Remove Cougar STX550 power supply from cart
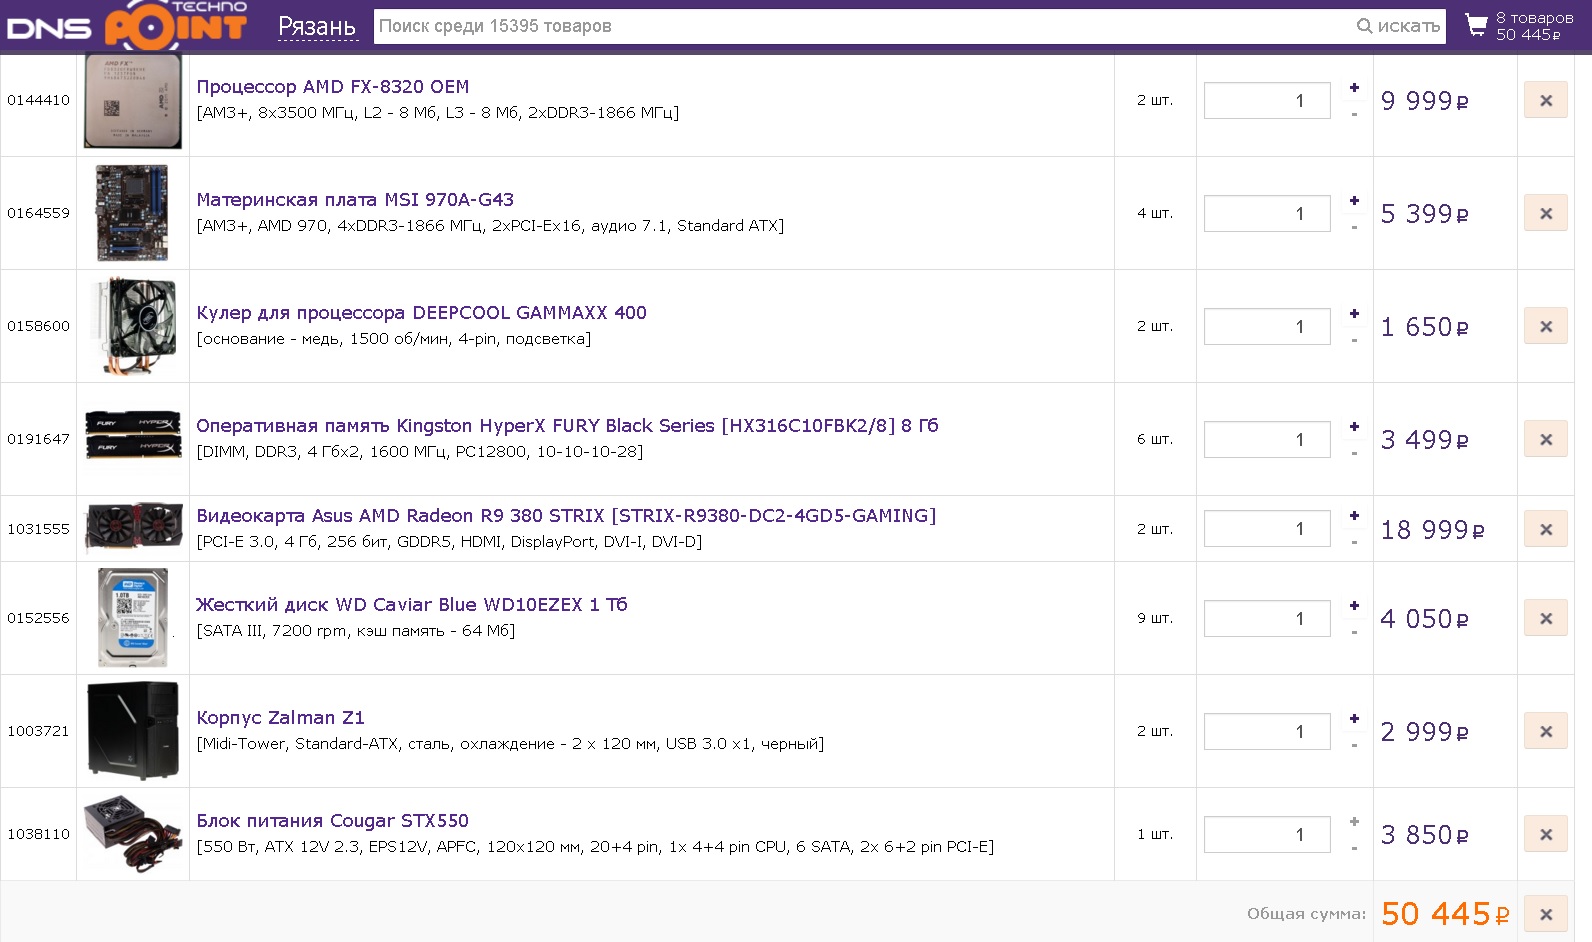This screenshot has width=1592, height=942. 1545,834
